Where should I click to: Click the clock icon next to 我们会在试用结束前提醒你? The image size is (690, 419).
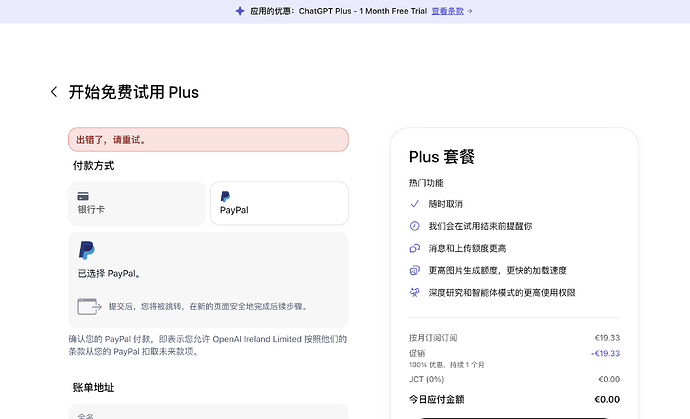tap(415, 226)
